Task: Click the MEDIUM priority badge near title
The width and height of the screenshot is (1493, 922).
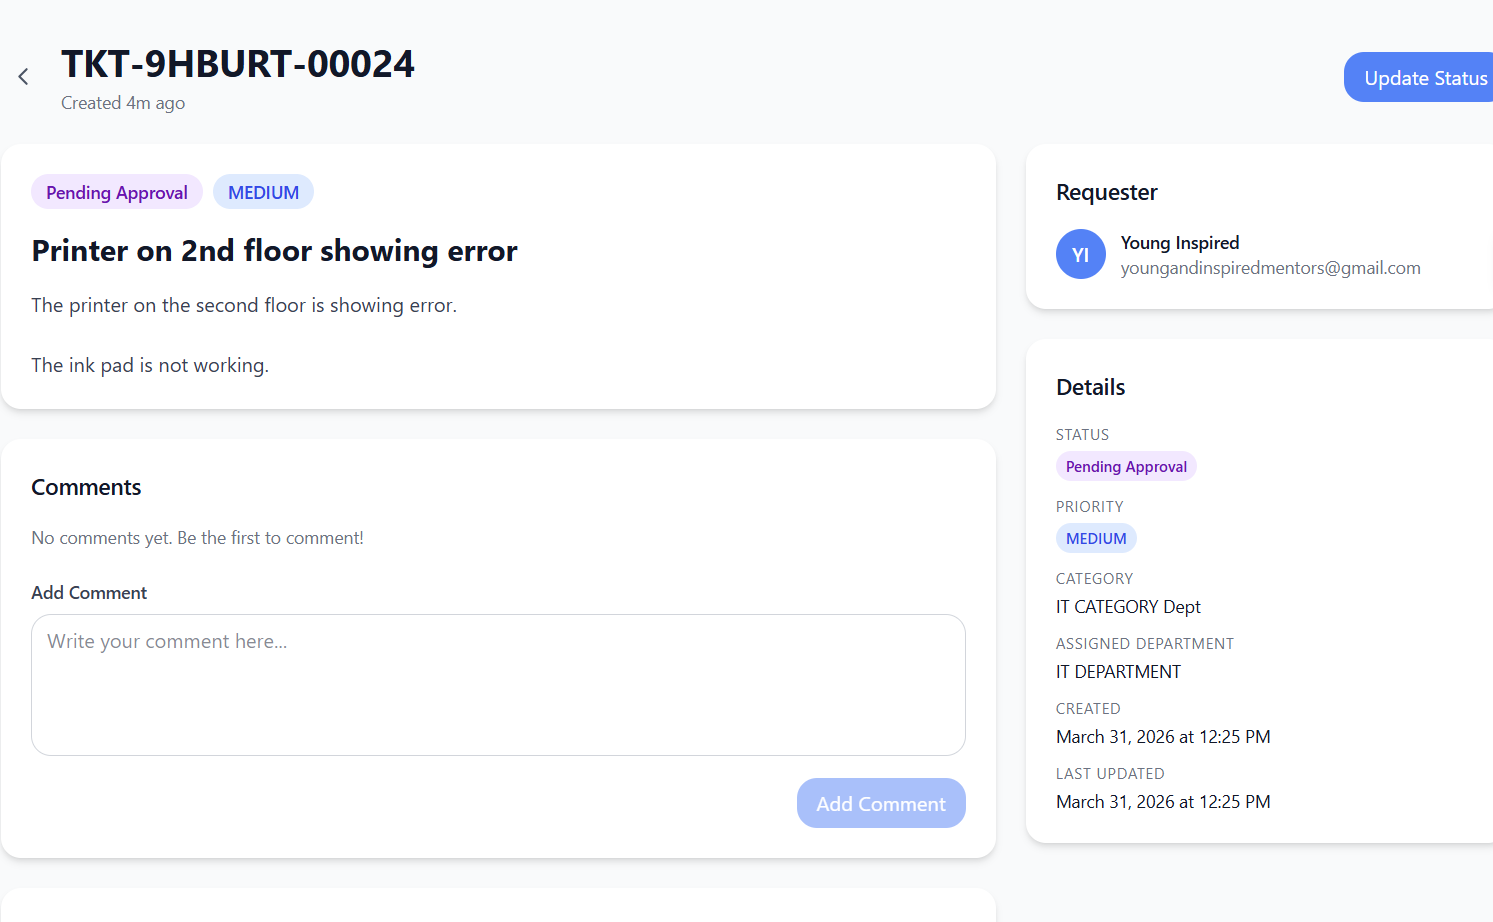Action: tap(263, 193)
